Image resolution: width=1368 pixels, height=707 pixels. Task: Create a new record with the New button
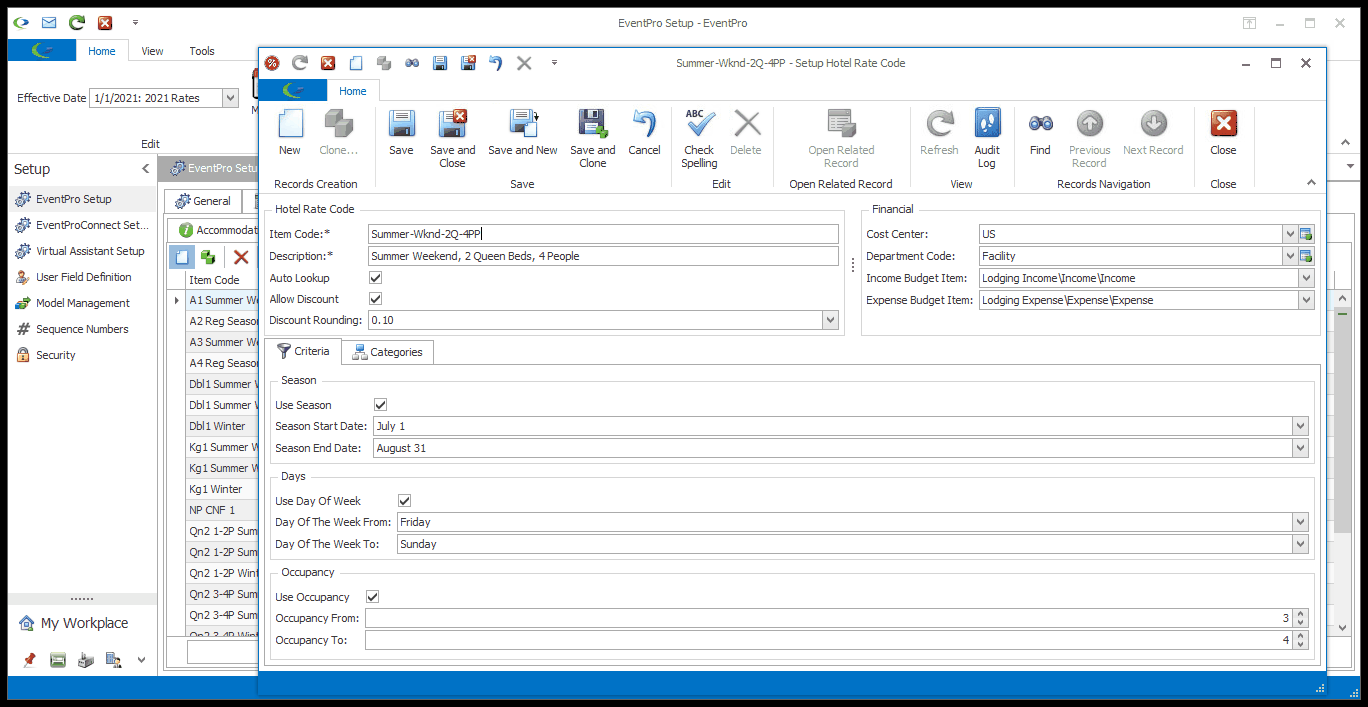coord(290,133)
